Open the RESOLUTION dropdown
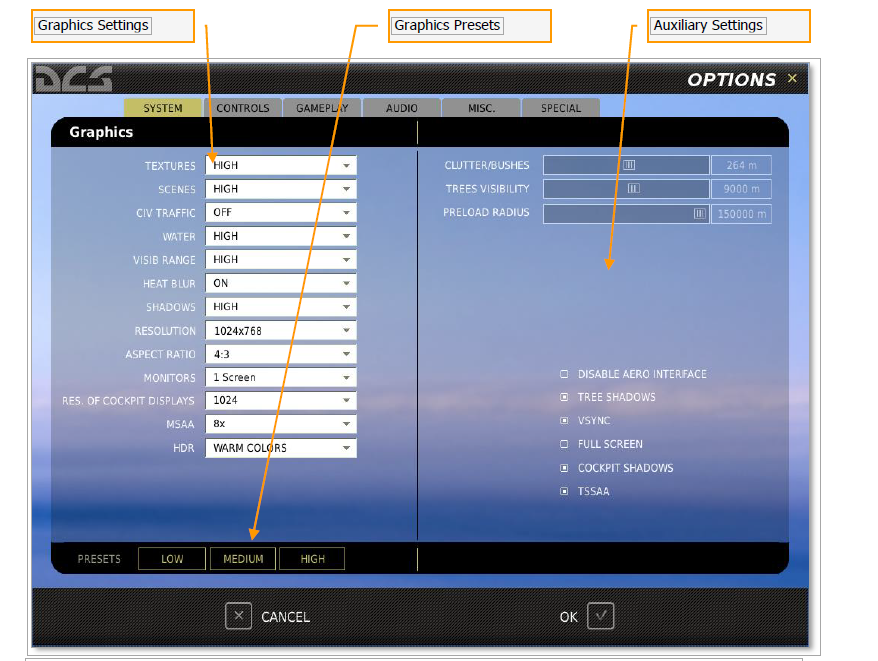 click(x=281, y=330)
